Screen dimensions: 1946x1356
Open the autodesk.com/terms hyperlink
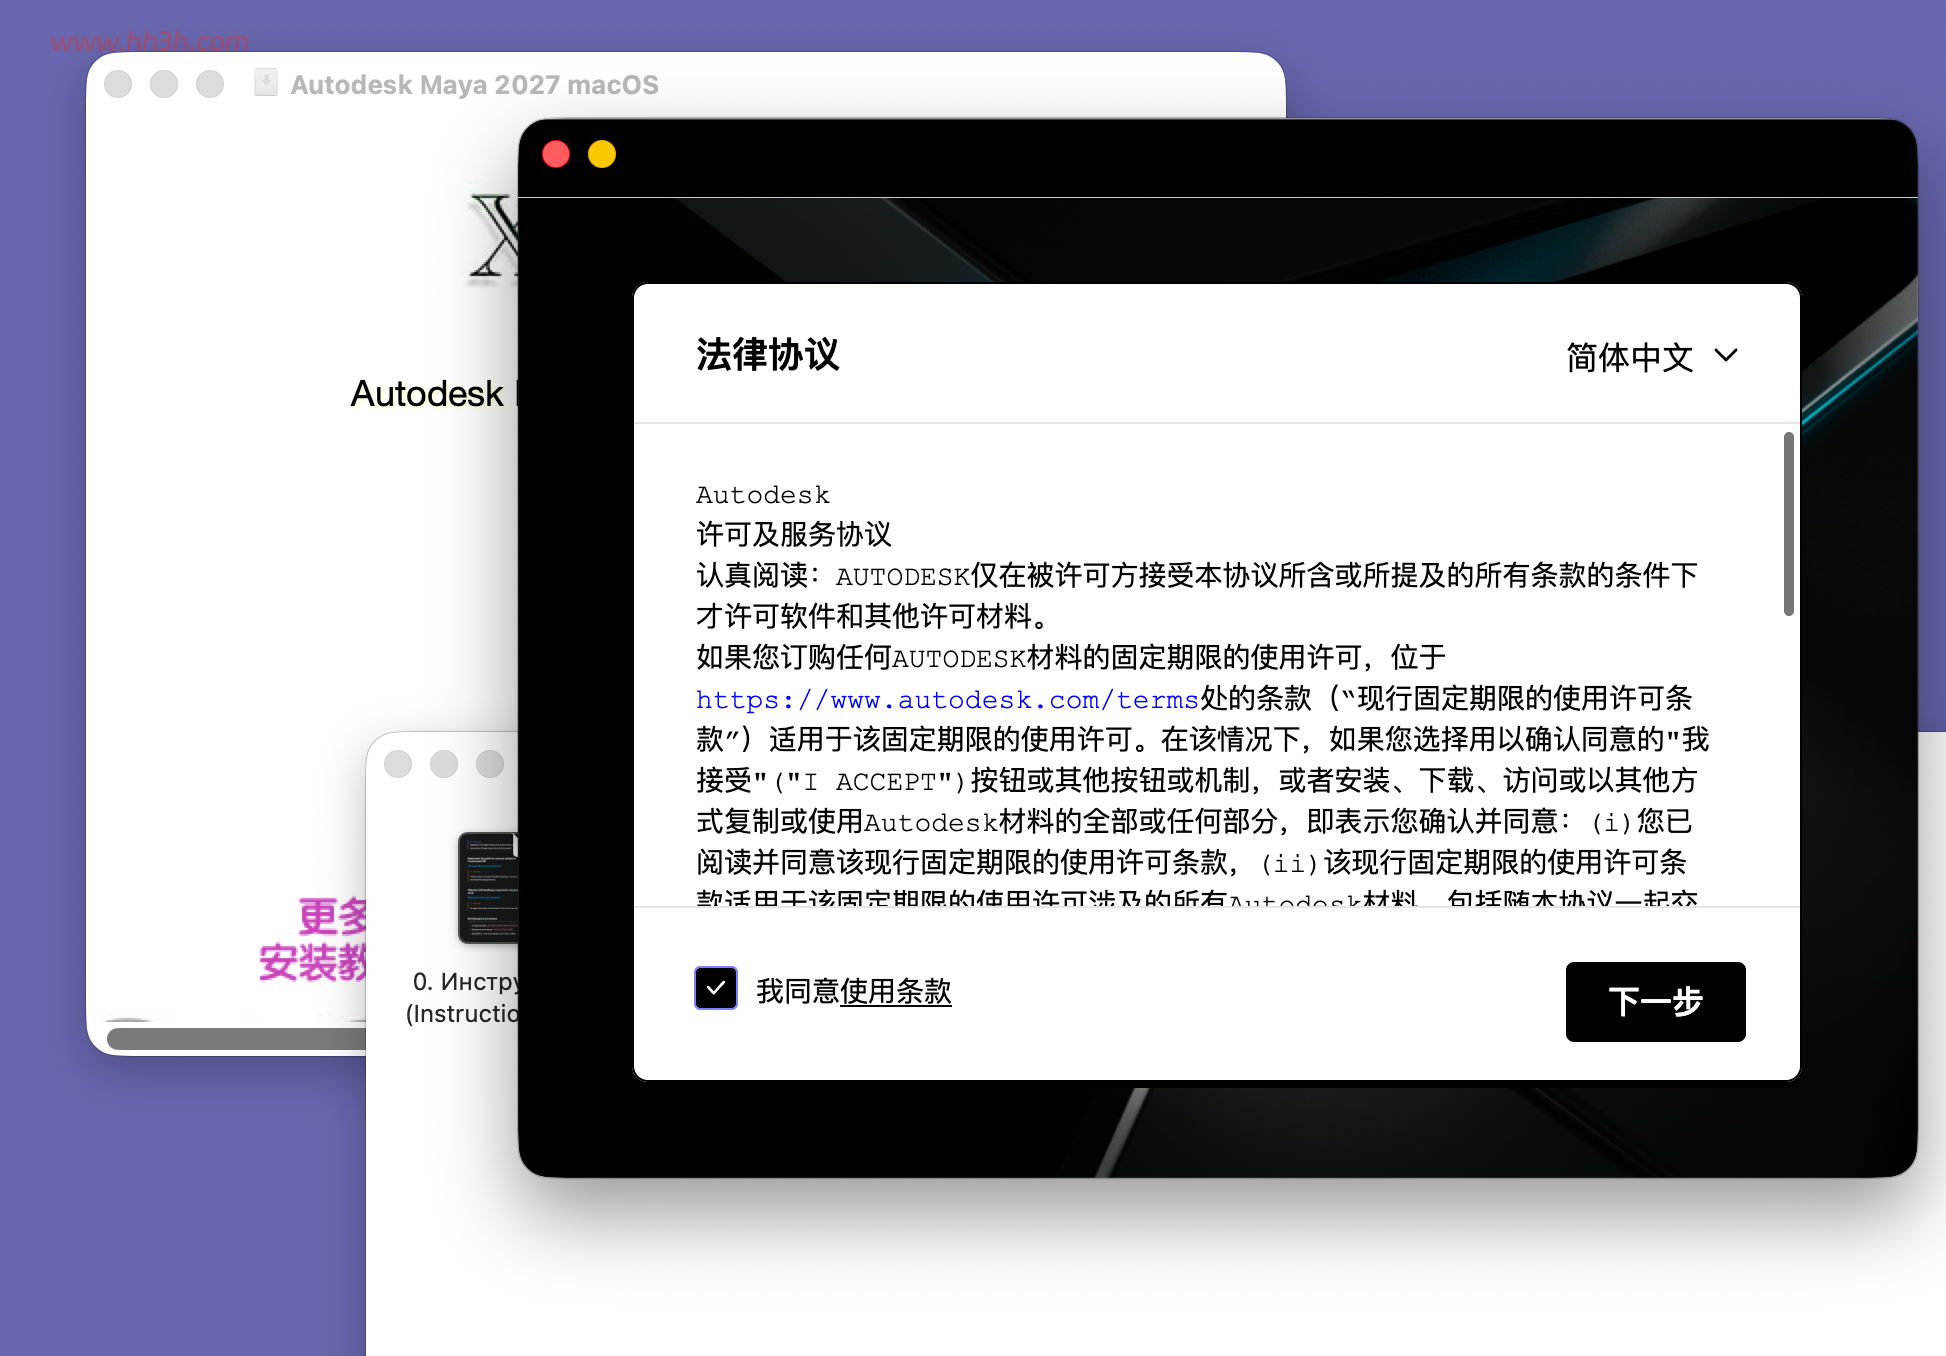pos(947,699)
